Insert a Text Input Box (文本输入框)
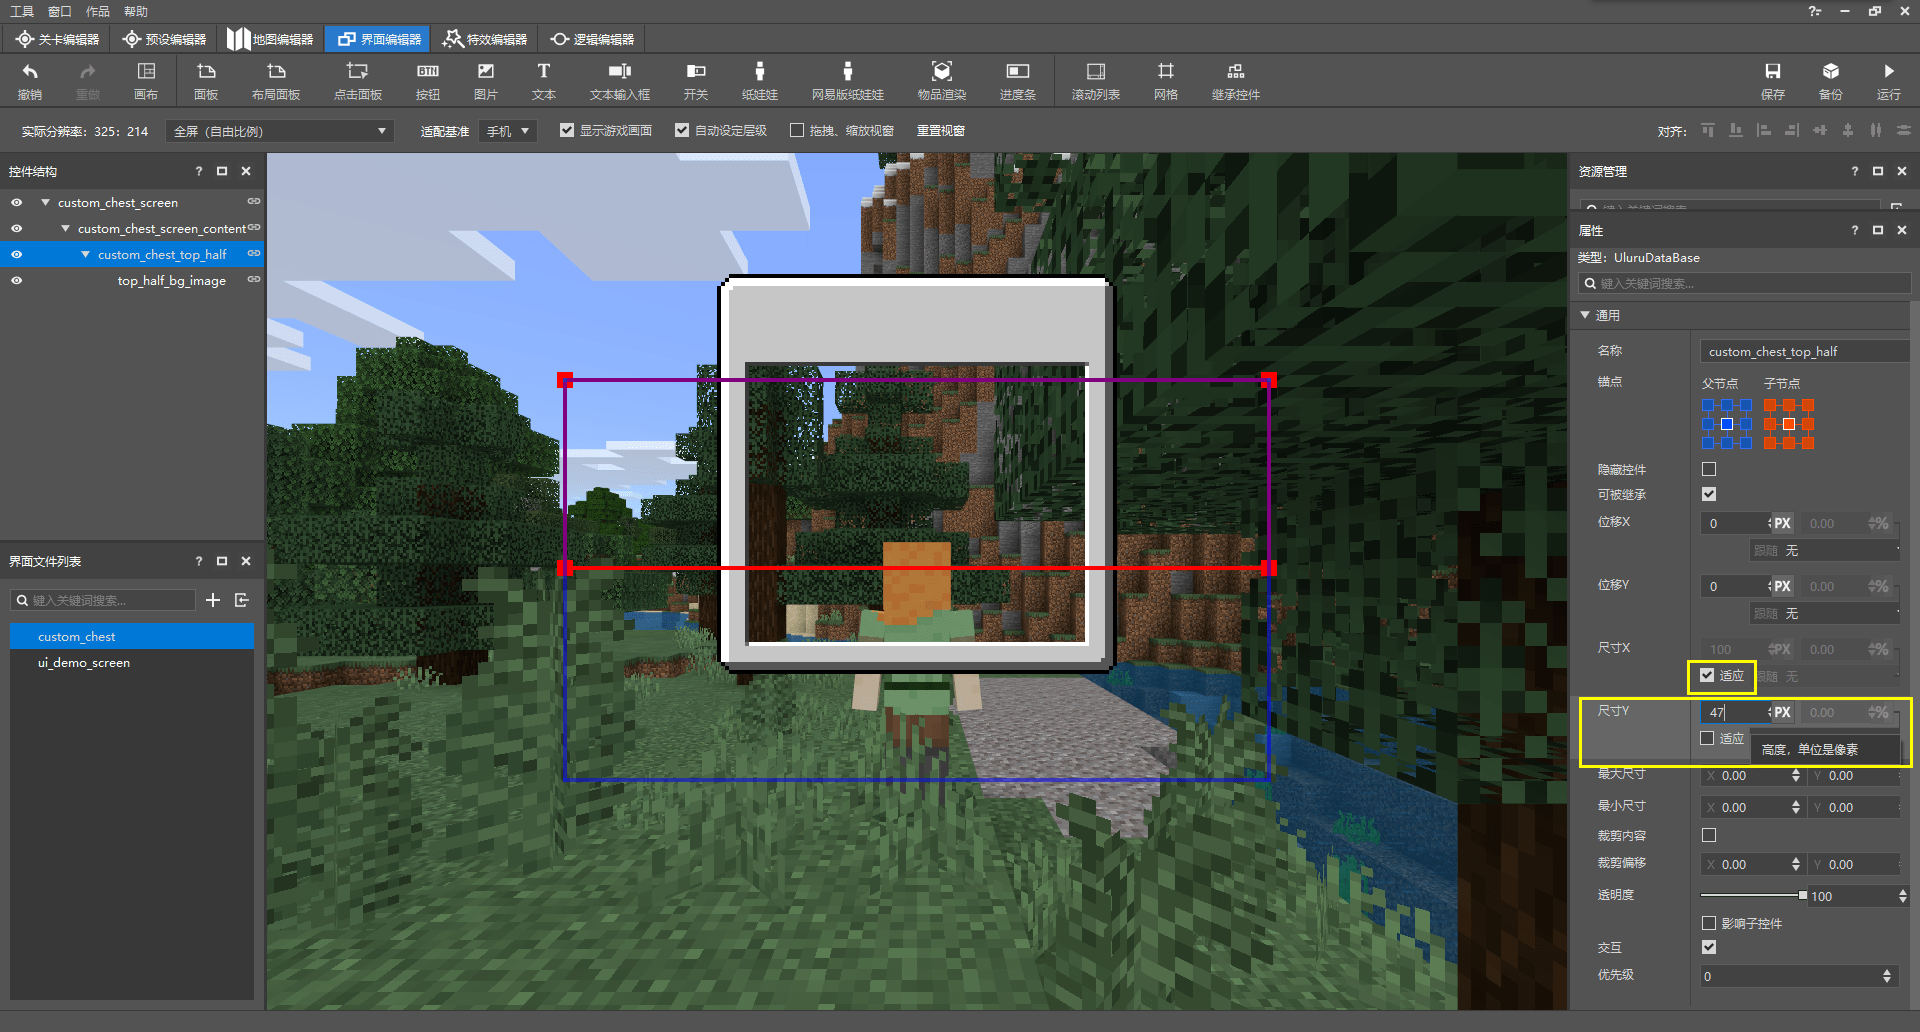The height and width of the screenshot is (1032, 1920). pyautogui.click(x=620, y=81)
